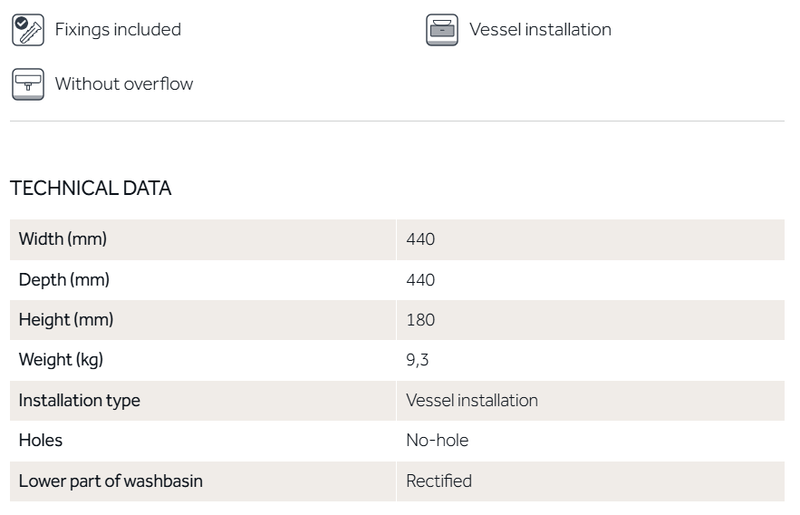
Task: Select the Fixings included label
Action: point(118,30)
